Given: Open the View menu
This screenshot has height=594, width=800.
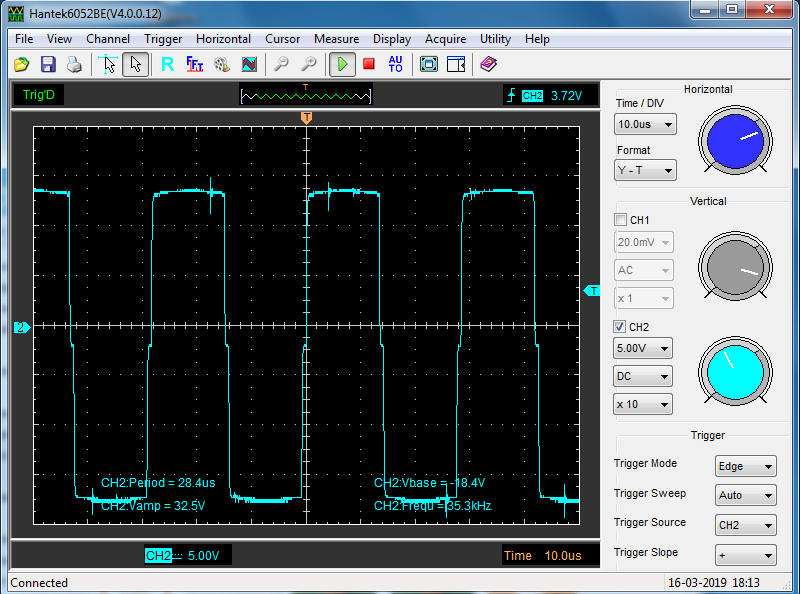Looking at the screenshot, I should point(59,39).
